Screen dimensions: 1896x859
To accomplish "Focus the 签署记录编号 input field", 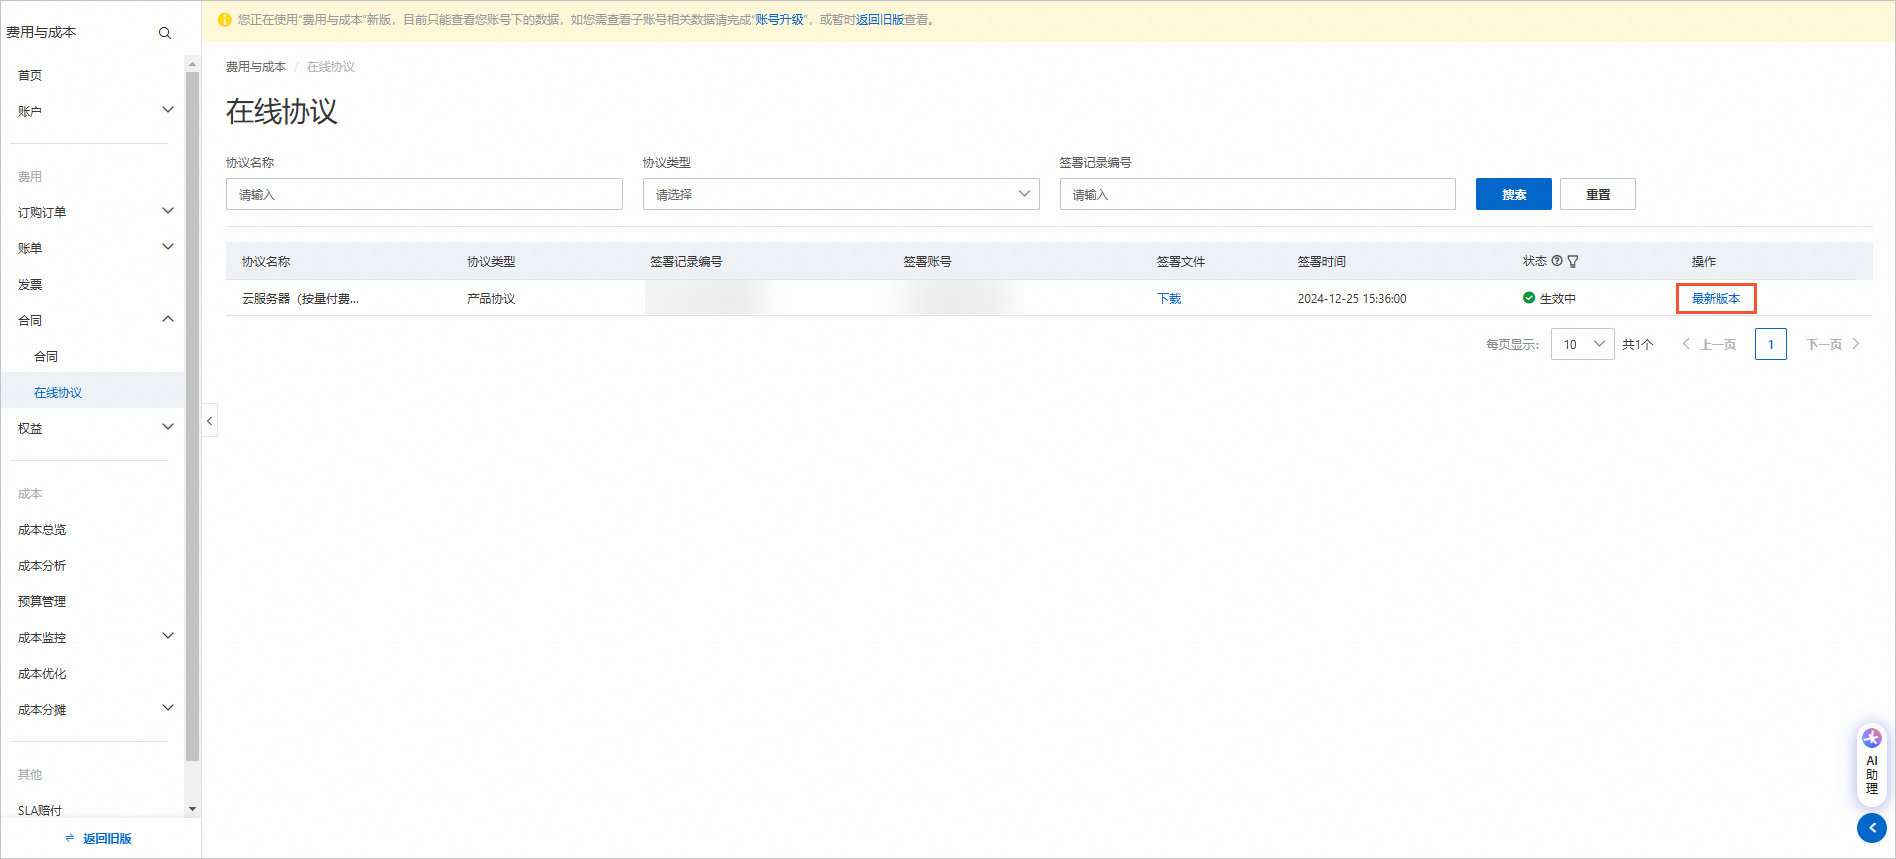I will click(x=1257, y=194).
